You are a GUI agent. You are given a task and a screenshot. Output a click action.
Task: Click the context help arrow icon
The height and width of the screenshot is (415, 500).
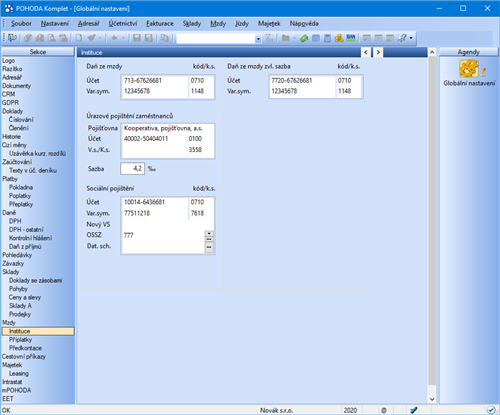click(402, 38)
